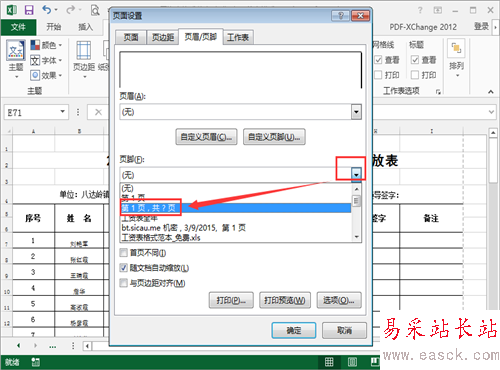This screenshot has width=500, height=370.
Task: Toggle headings View (查看) checkbox
Action: (x=415, y=60)
